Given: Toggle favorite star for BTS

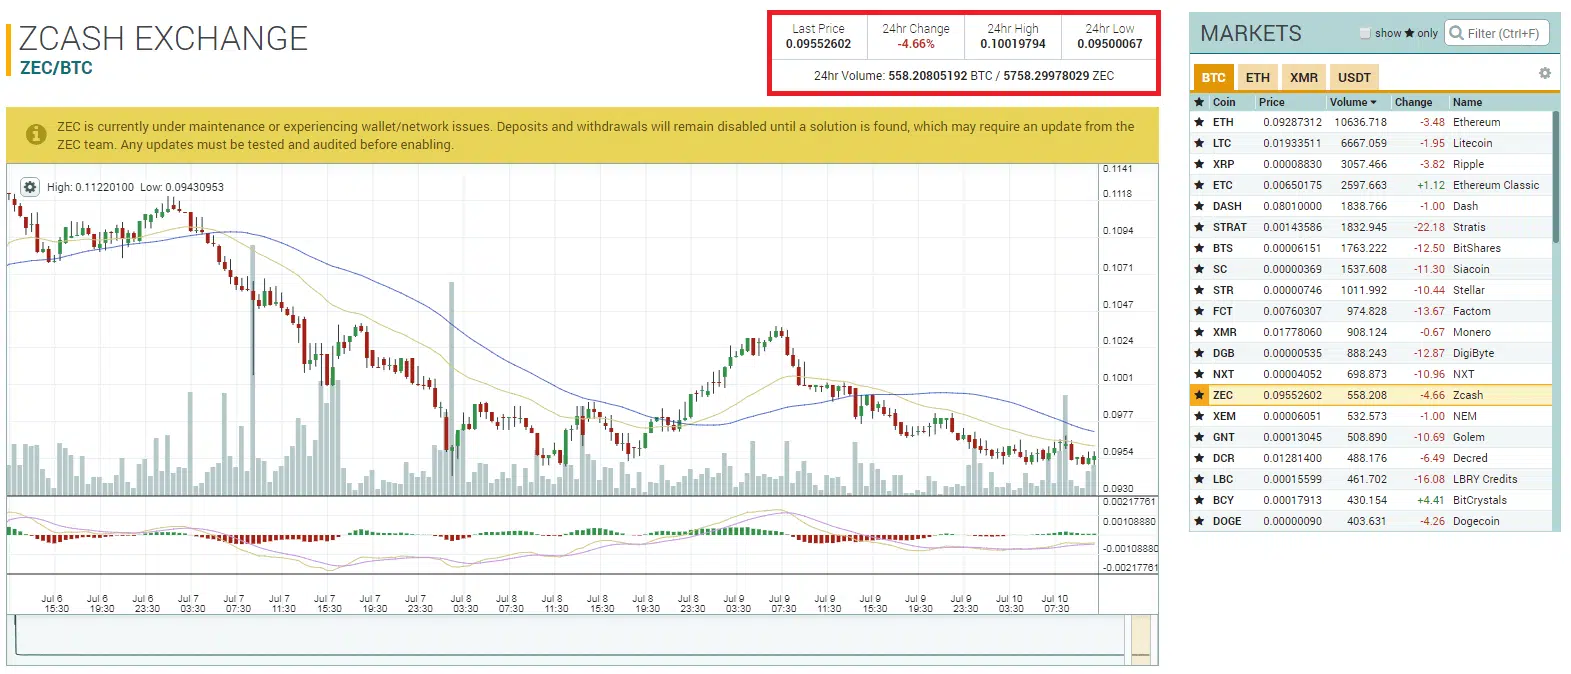Looking at the screenshot, I should pyautogui.click(x=1199, y=248).
